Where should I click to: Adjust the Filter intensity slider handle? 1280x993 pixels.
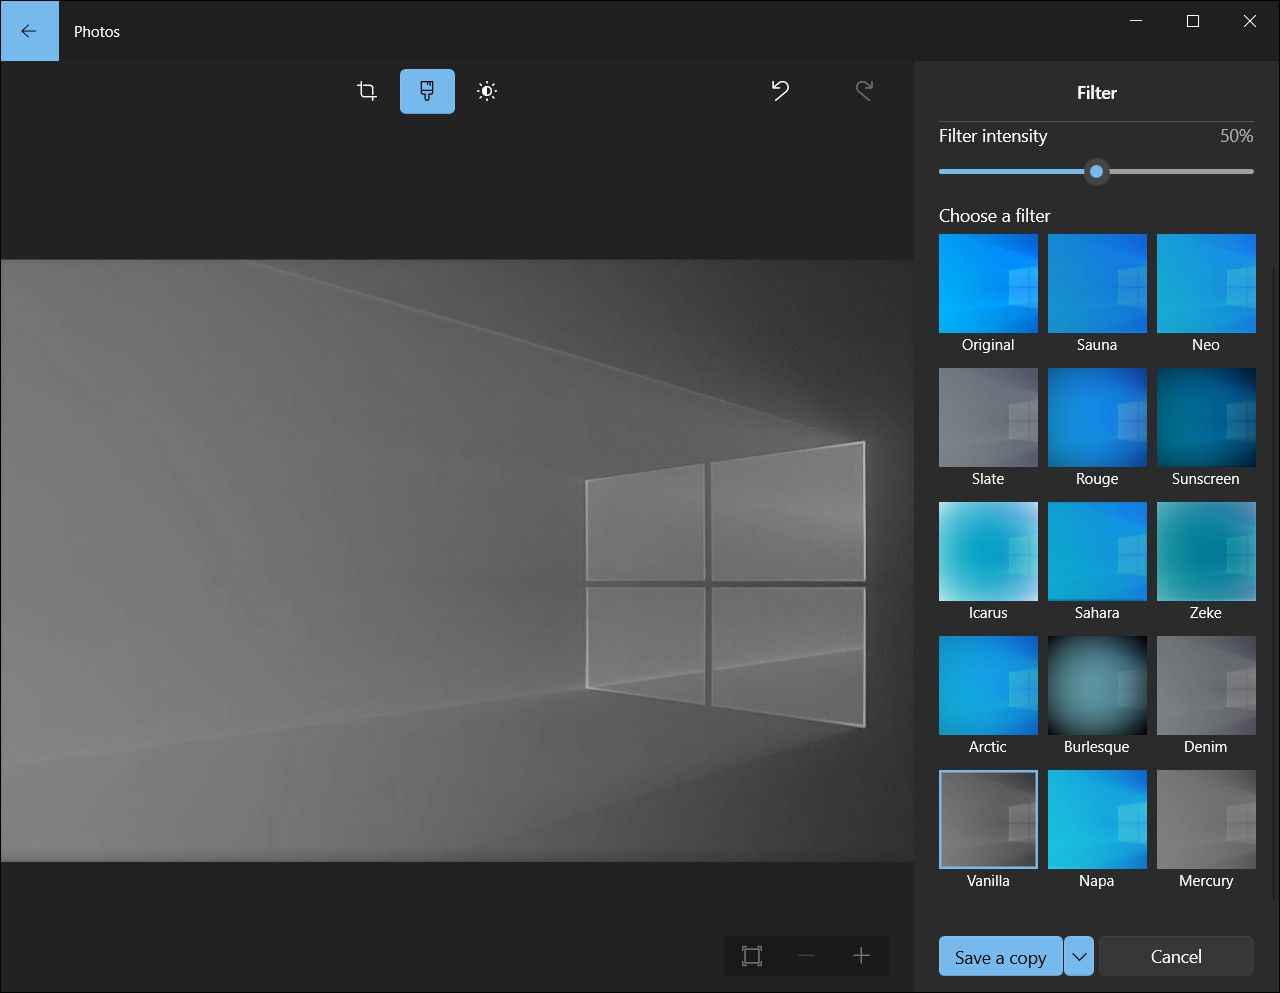(1096, 171)
